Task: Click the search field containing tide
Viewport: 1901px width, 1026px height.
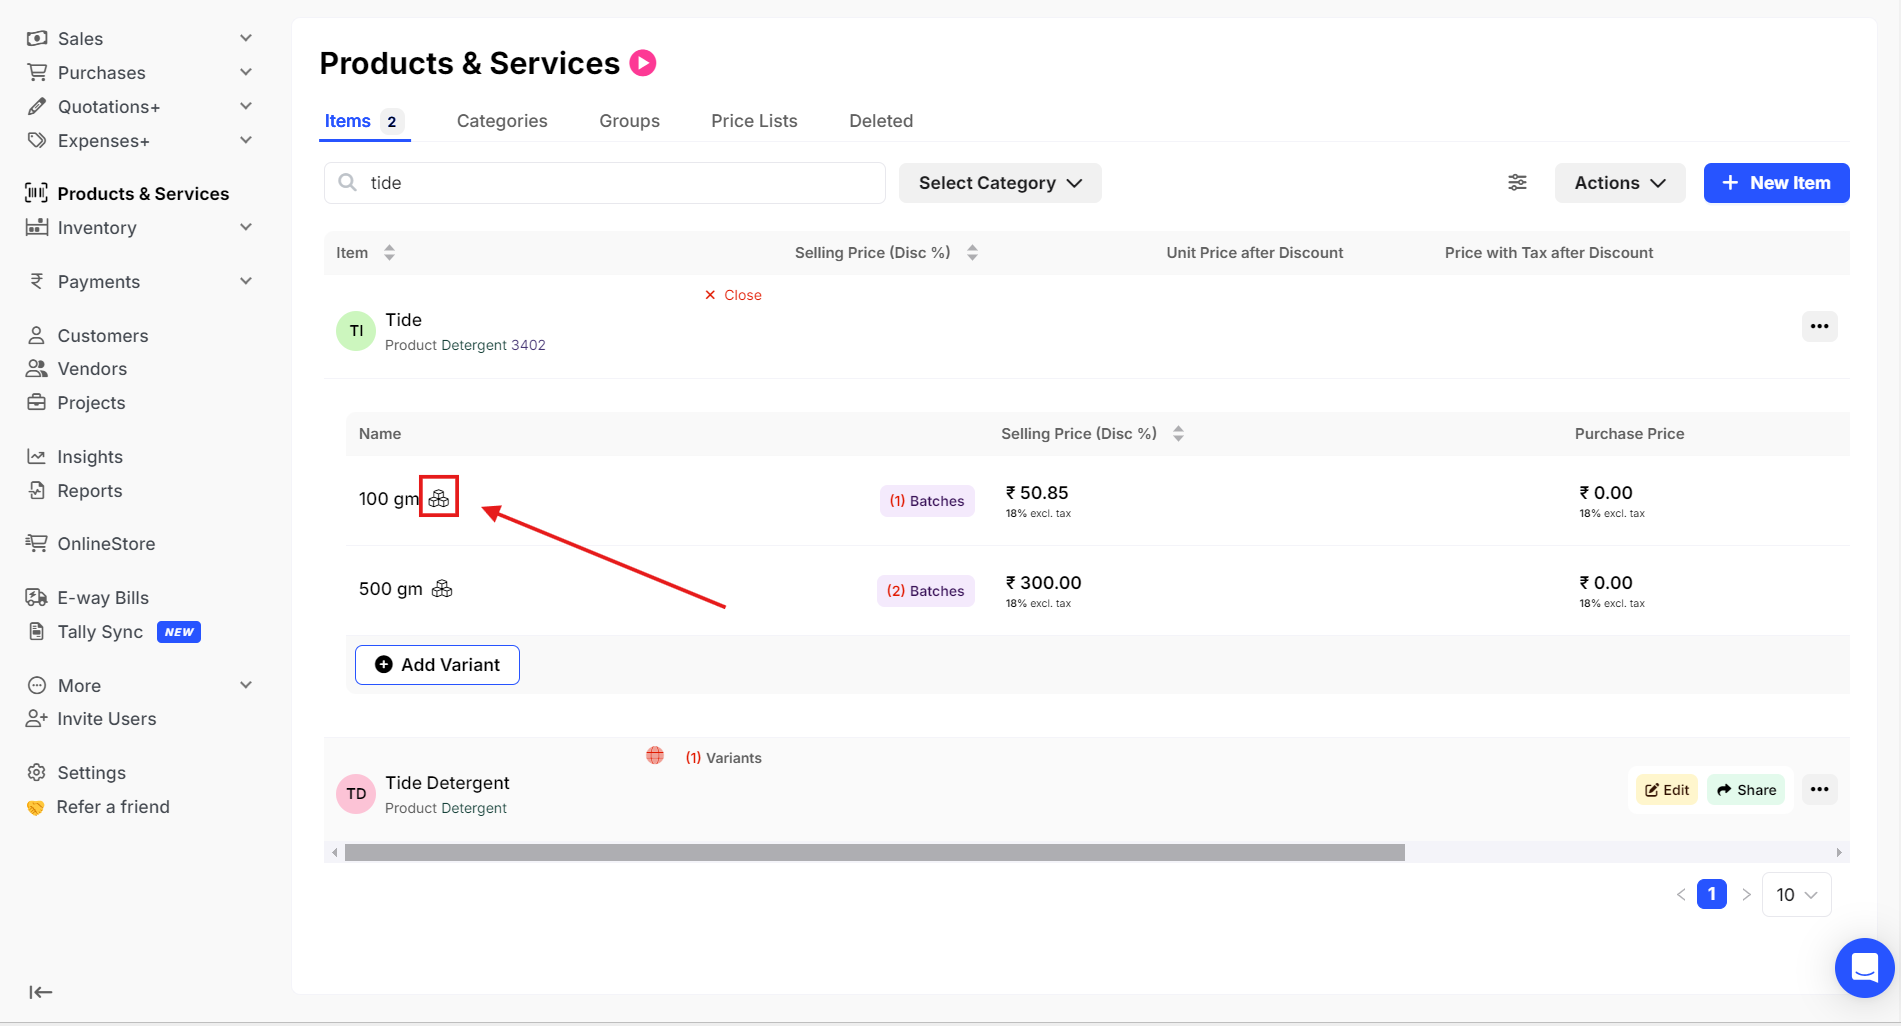Action: [x=620, y=183]
